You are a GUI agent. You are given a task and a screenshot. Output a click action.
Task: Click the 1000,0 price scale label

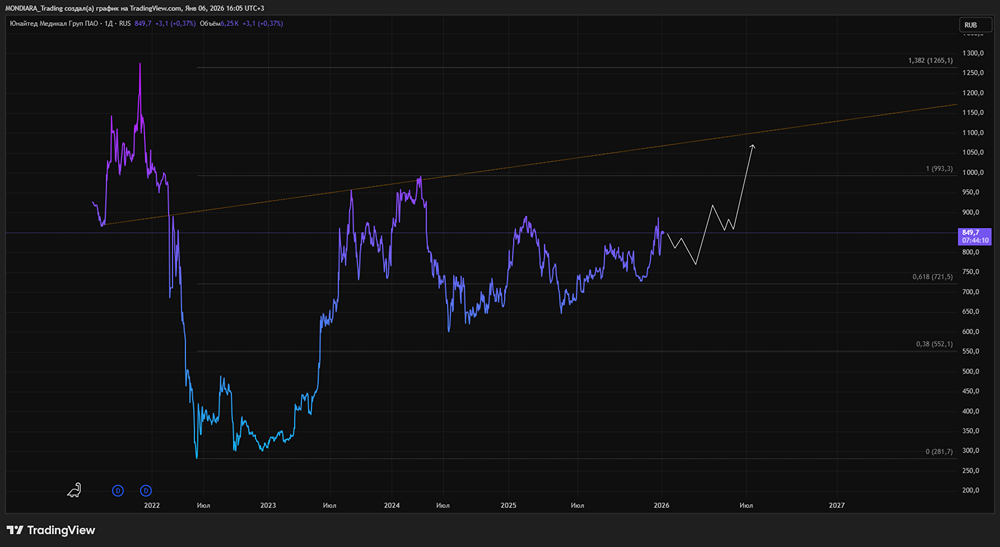click(973, 173)
